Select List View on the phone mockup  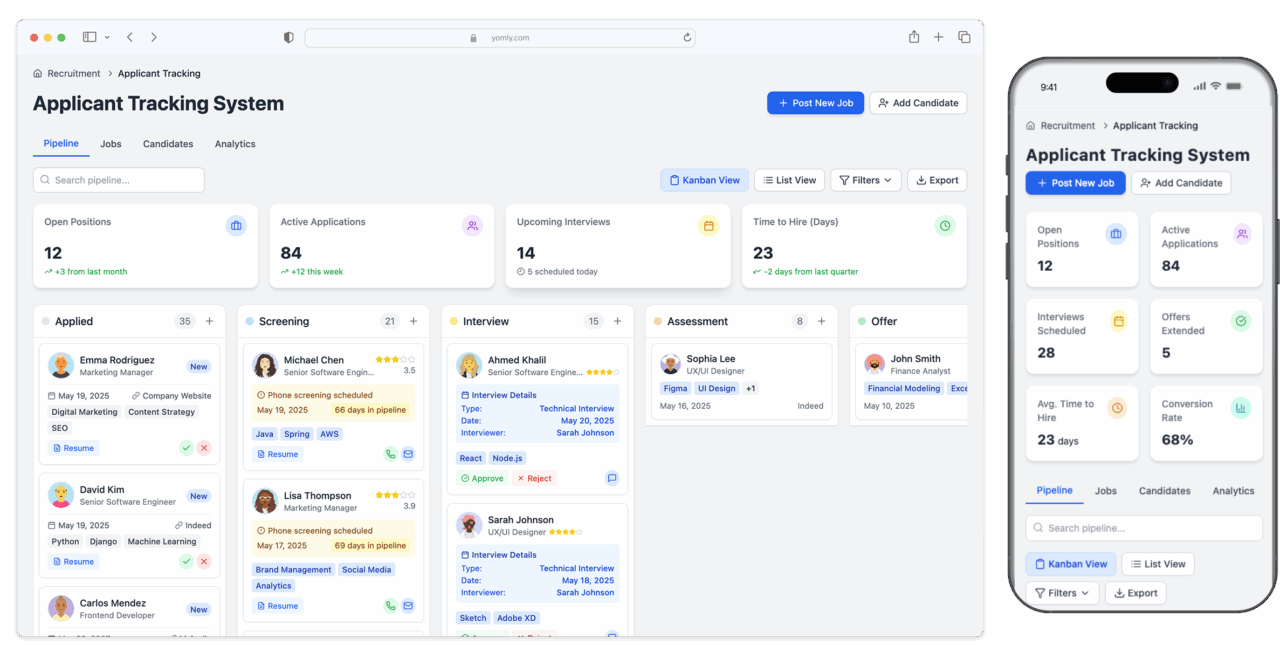tap(1158, 564)
